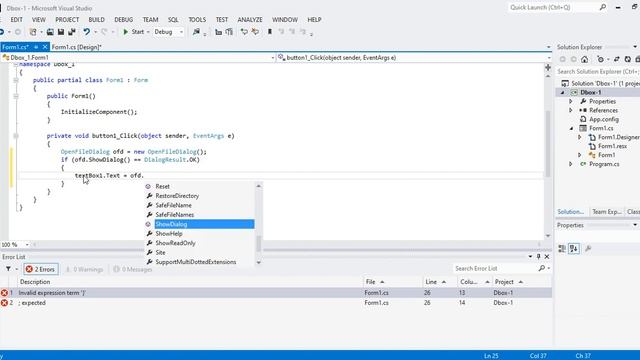Collapse the class Form1 outlining box
The image size is (640, 360).
[x=16, y=80]
